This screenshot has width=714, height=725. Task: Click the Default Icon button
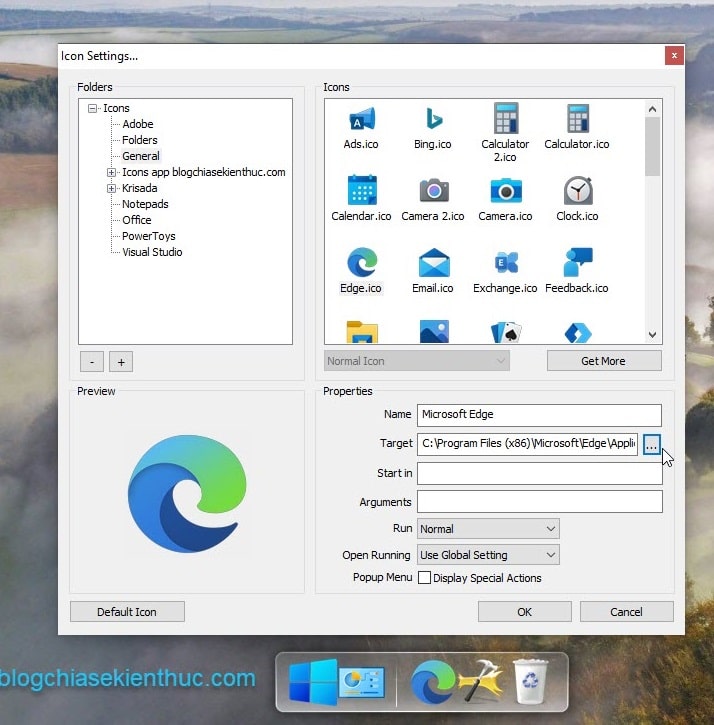[127, 612]
